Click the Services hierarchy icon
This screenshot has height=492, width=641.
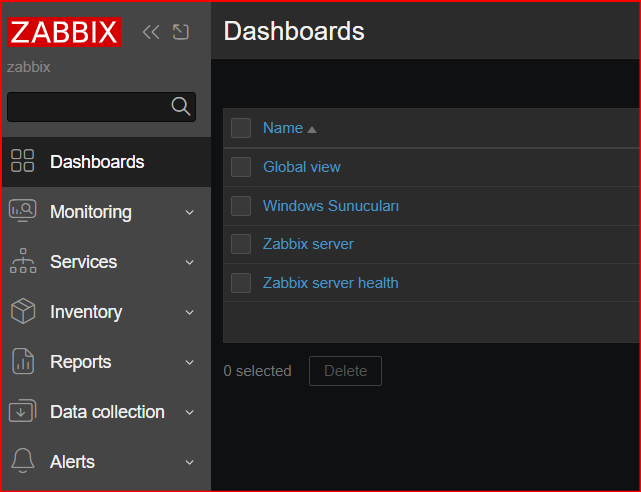point(23,260)
